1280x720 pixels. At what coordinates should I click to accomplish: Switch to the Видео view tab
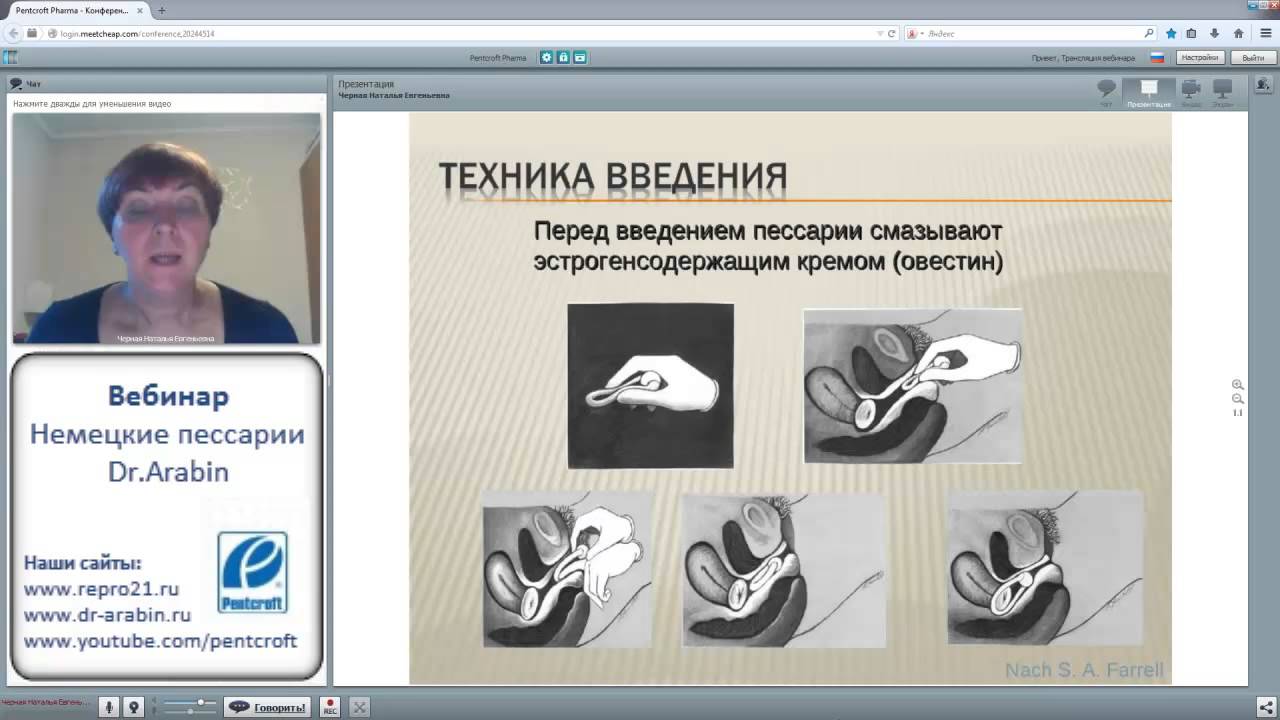click(1191, 93)
